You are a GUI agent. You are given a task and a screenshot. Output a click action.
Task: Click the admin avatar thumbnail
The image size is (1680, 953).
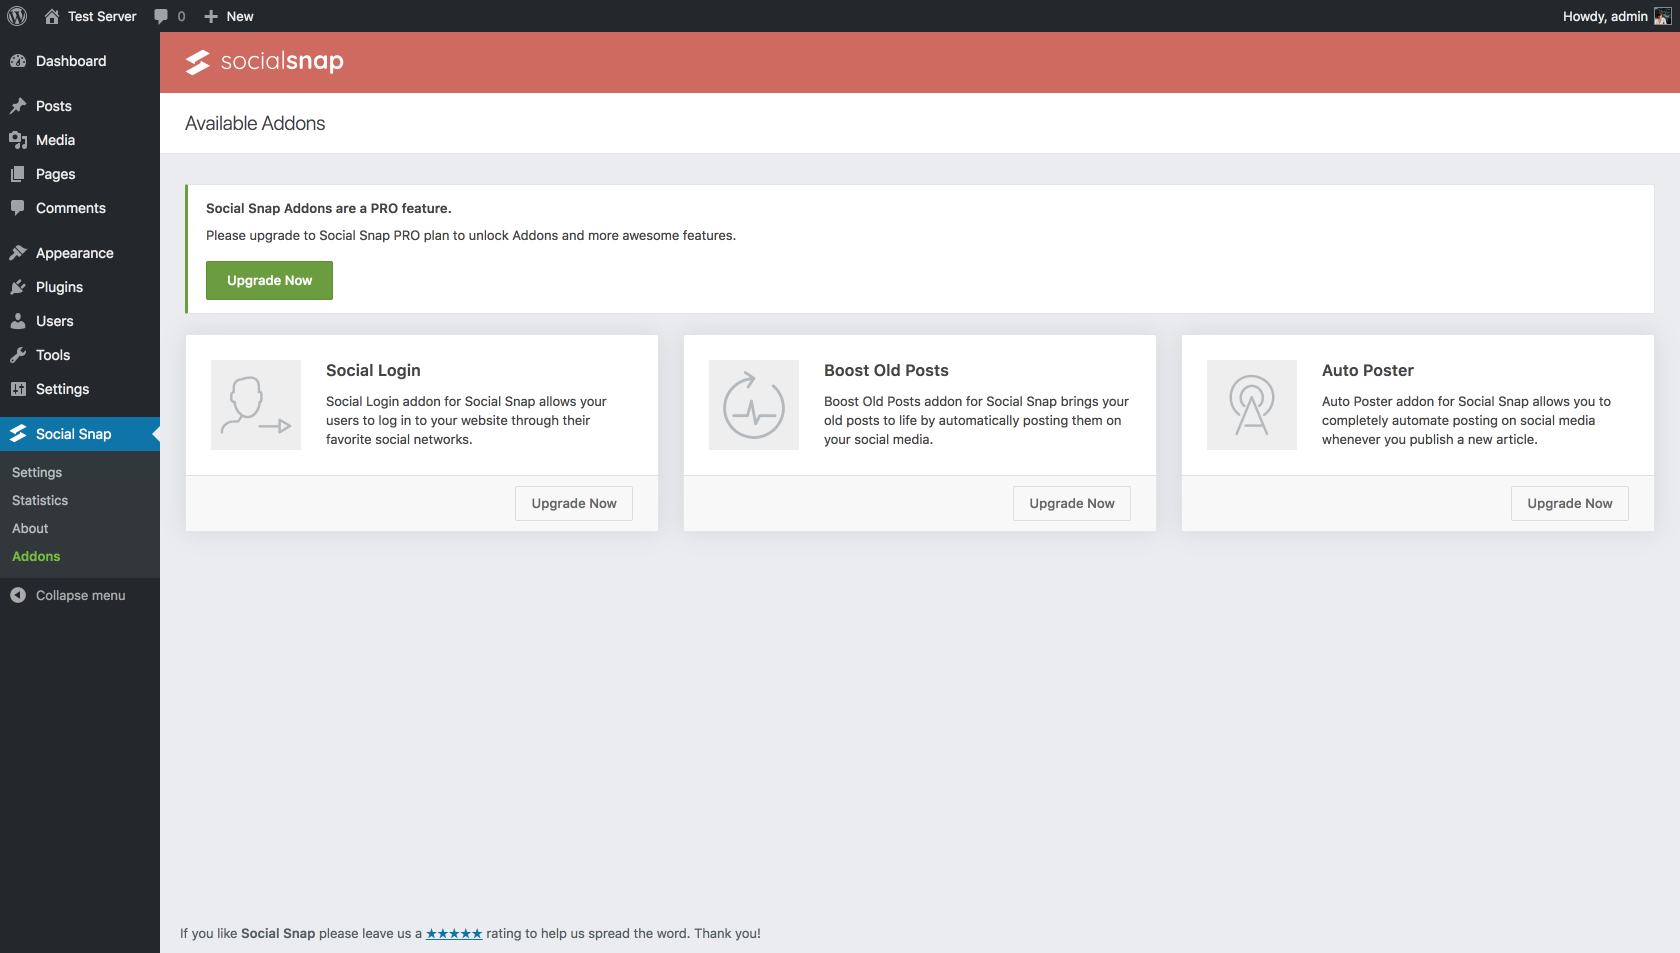click(1662, 16)
